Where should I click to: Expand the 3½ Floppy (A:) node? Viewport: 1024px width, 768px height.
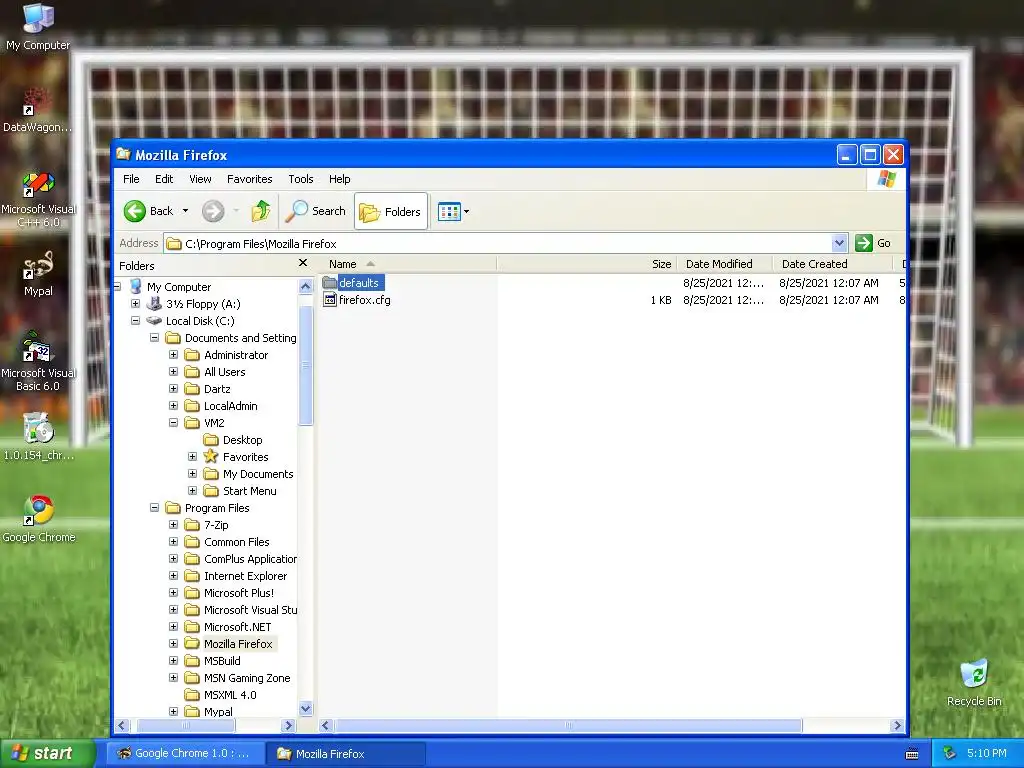[x=135, y=304]
